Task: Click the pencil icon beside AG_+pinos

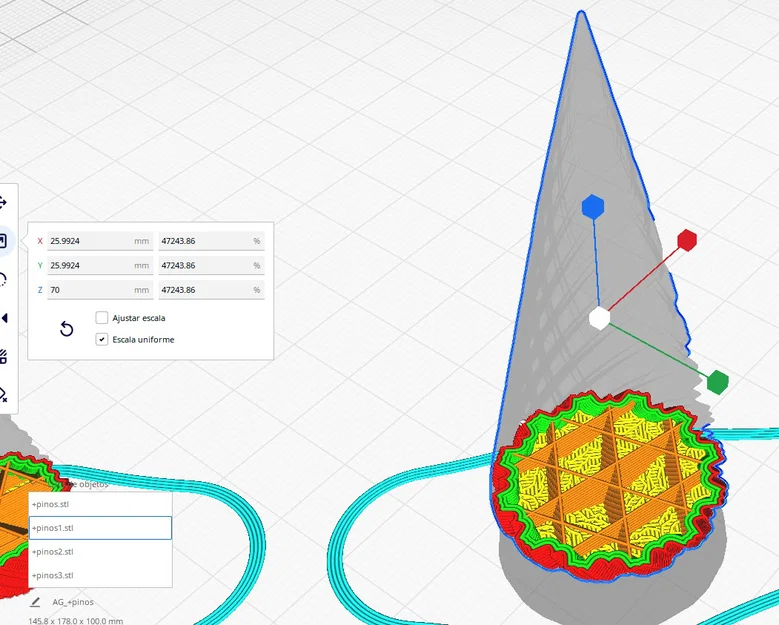Action: tap(35, 602)
